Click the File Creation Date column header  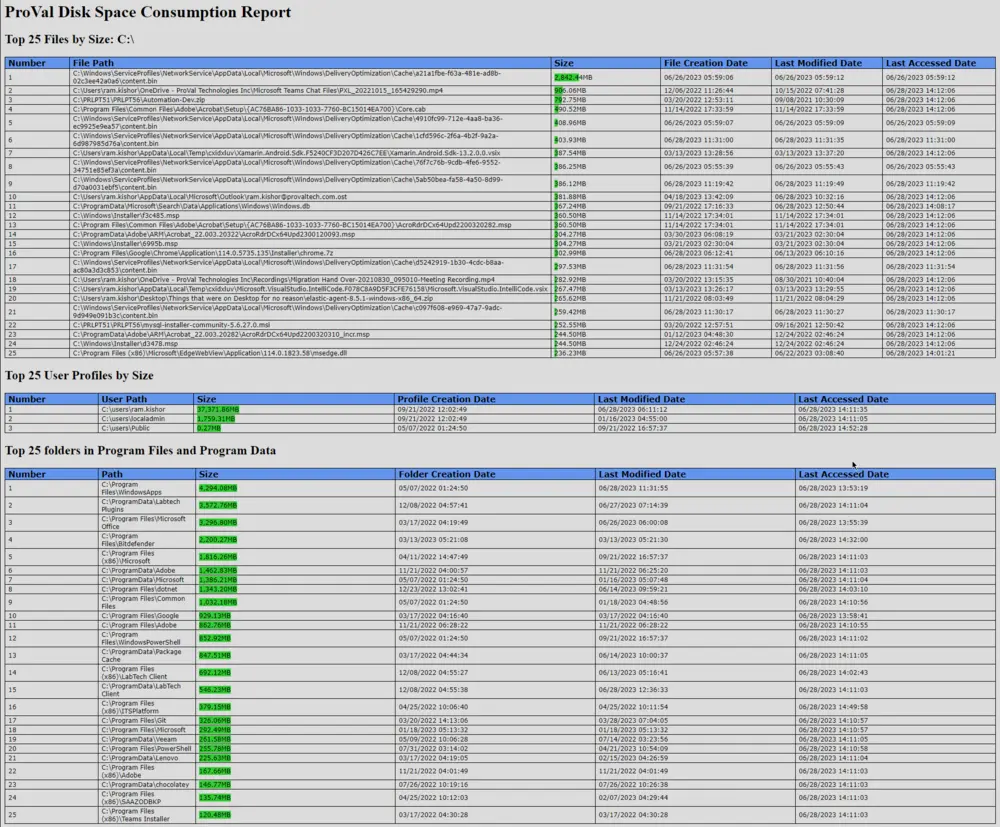tap(705, 63)
